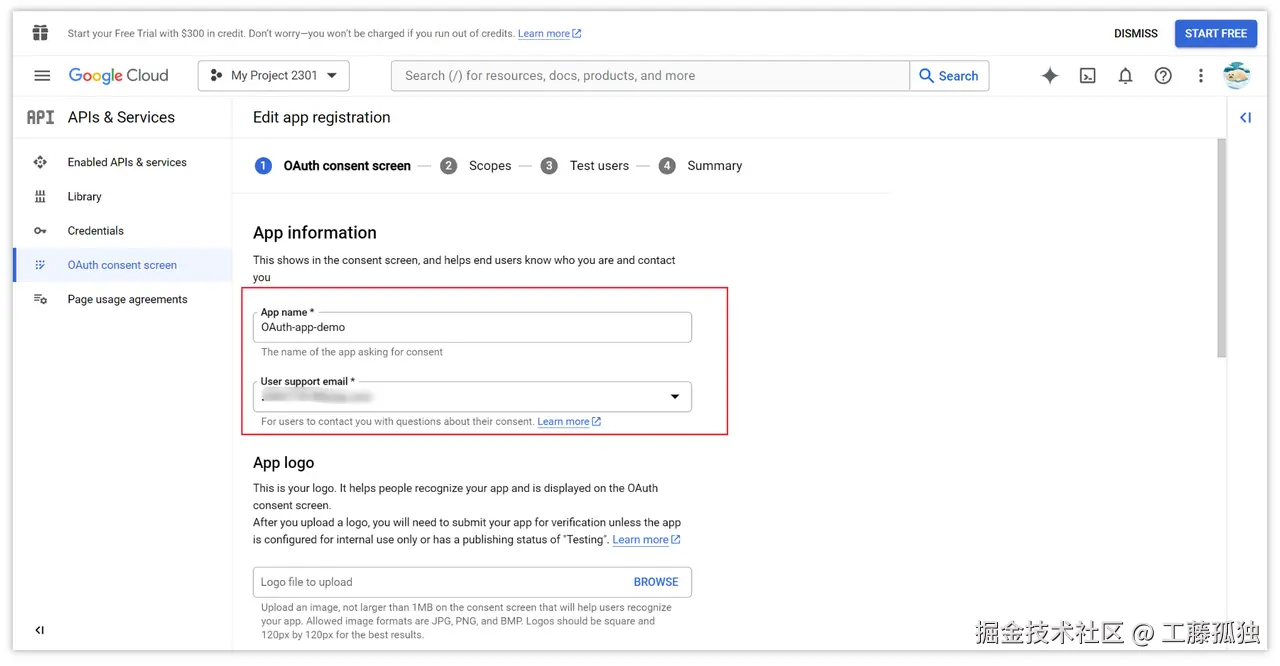Open the more options three-dot menu
The width and height of the screenshot is (1280, 666).
[x=1201, y=75]
